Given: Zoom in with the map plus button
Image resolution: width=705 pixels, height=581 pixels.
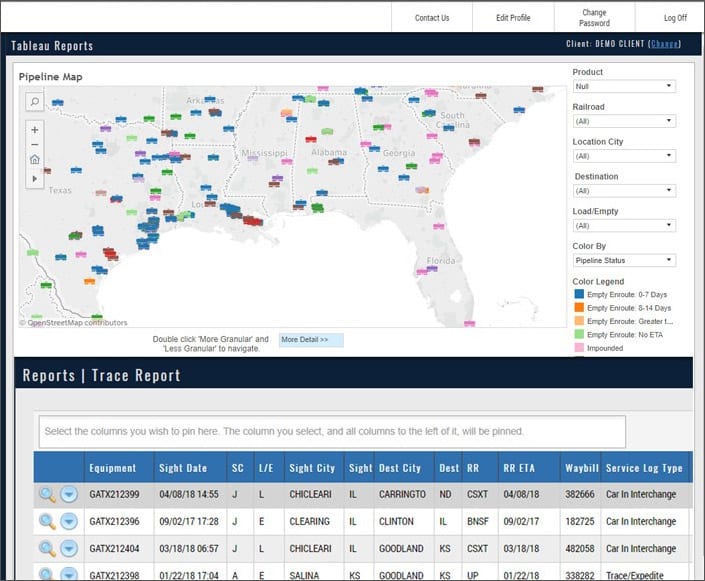Looking at the screenshot, I should 35,129.
